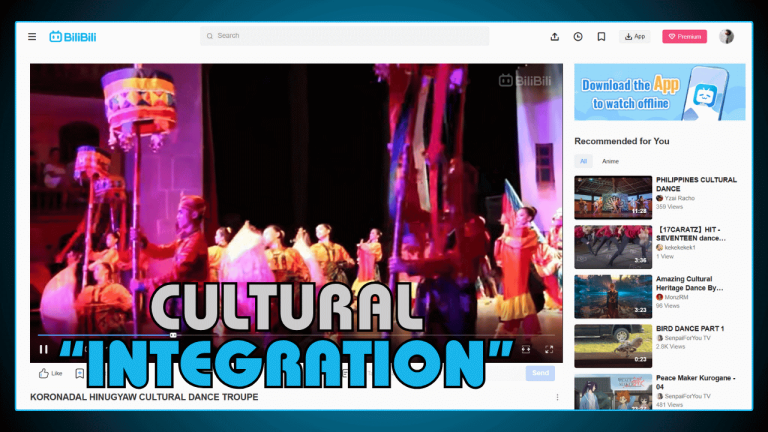
Task: Open the user profile avatar
Action: click(x=726, y=36)
